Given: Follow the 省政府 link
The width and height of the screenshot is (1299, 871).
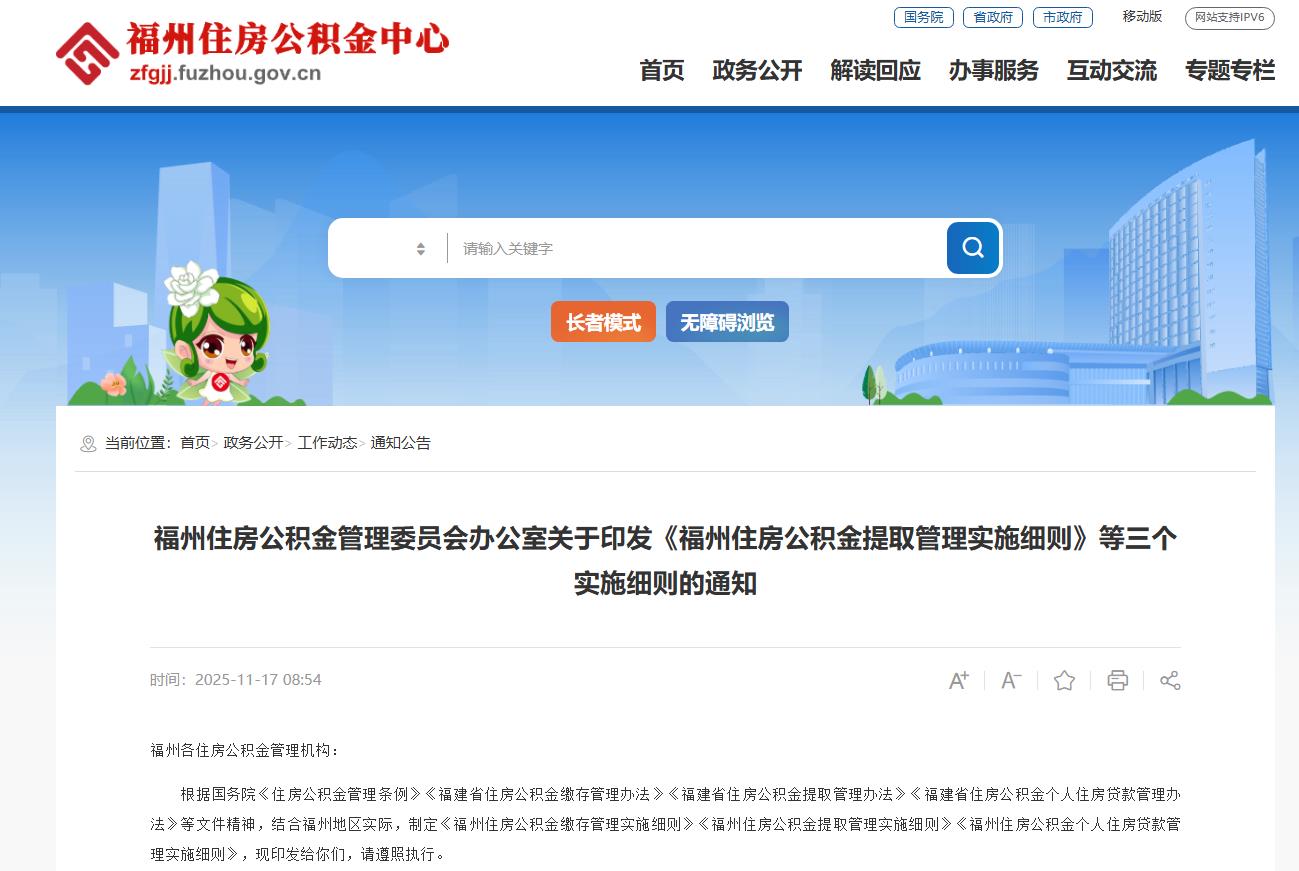Looking at the screenshot, I should coord(992,17).
